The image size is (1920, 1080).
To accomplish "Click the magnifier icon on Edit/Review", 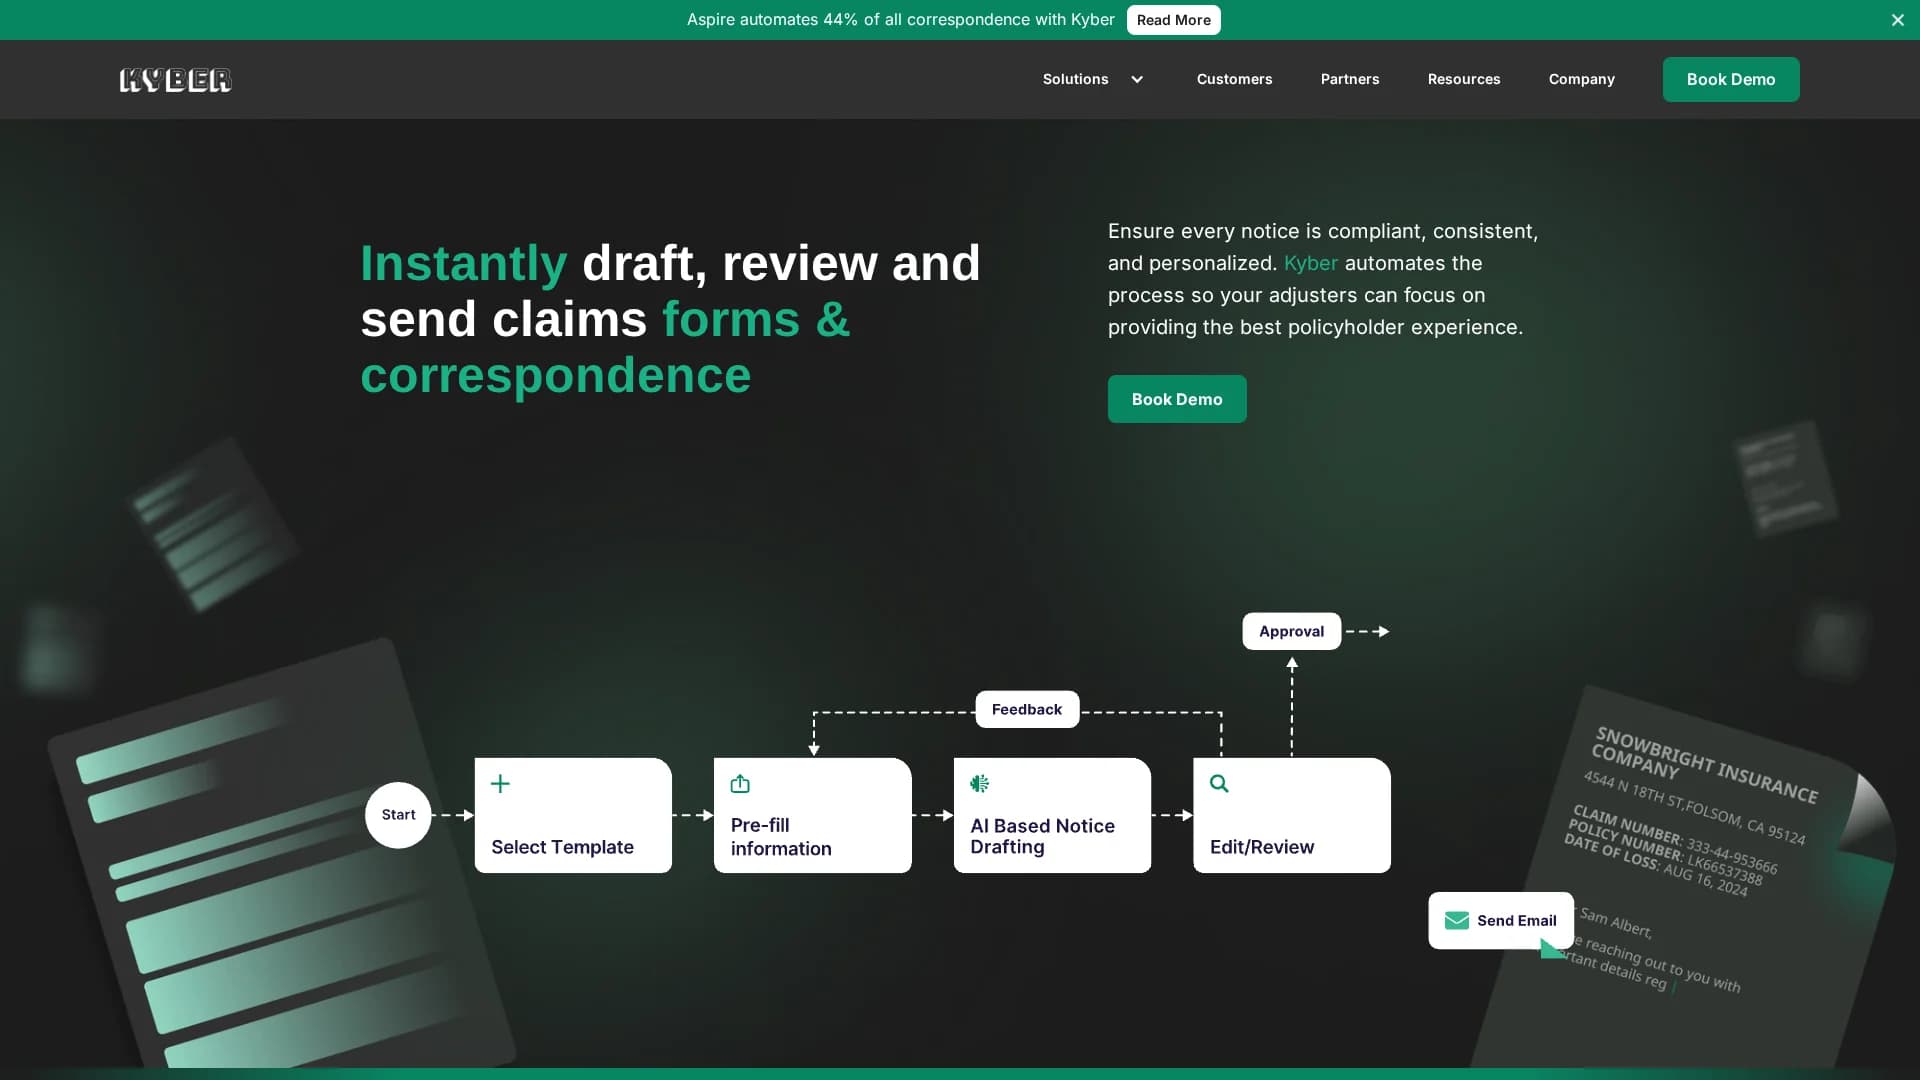I will click(1219, 784).
